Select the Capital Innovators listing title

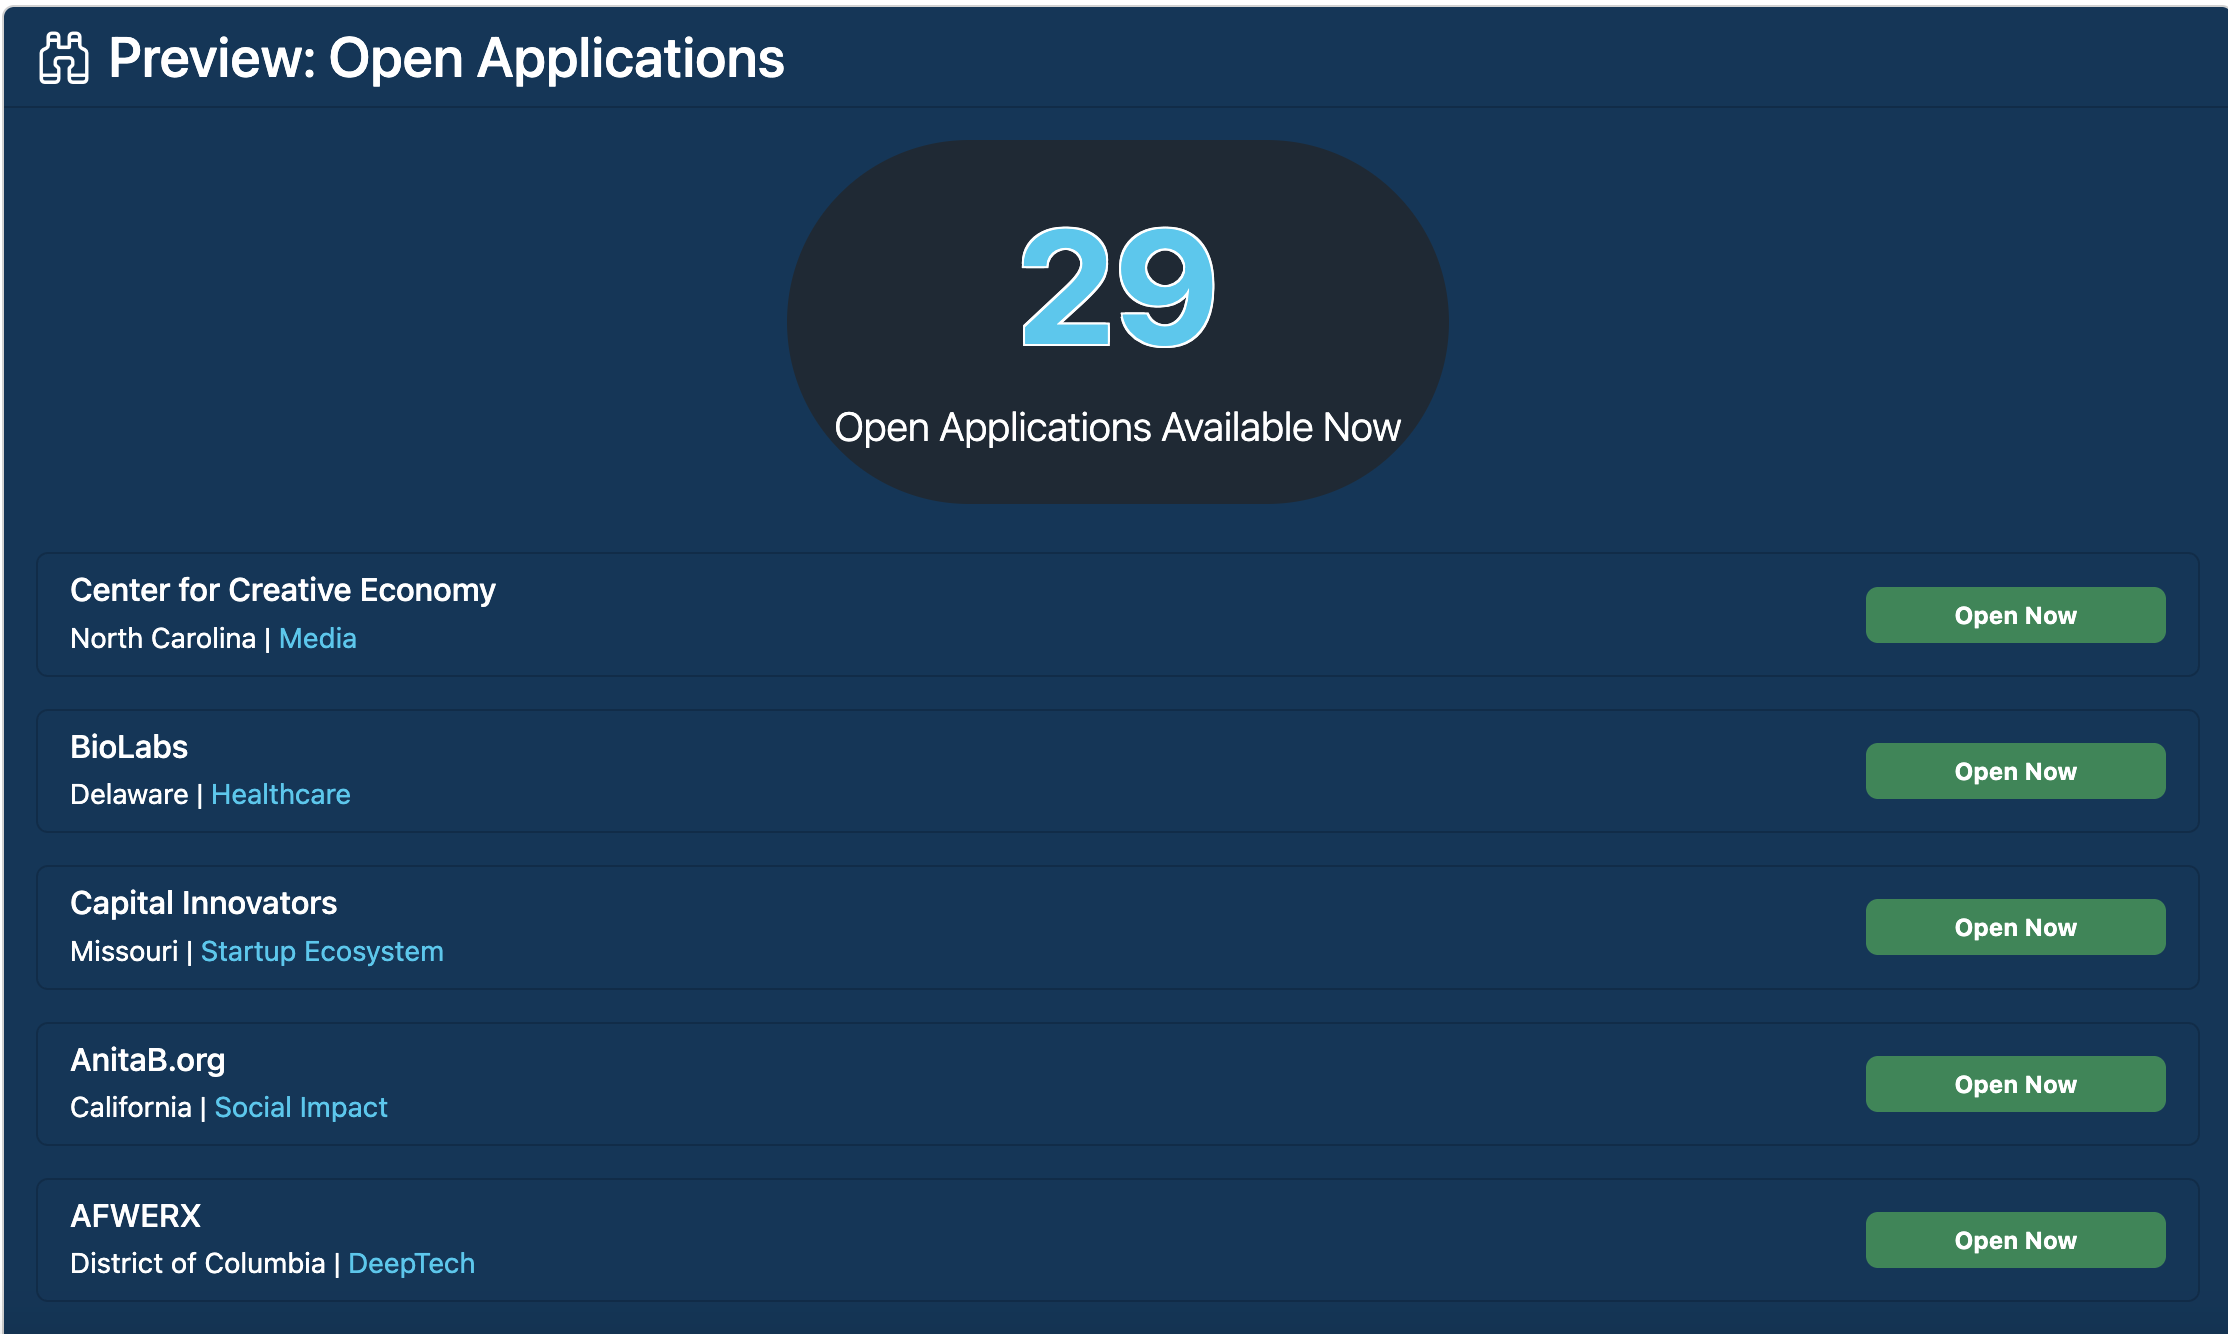[203, 903]
